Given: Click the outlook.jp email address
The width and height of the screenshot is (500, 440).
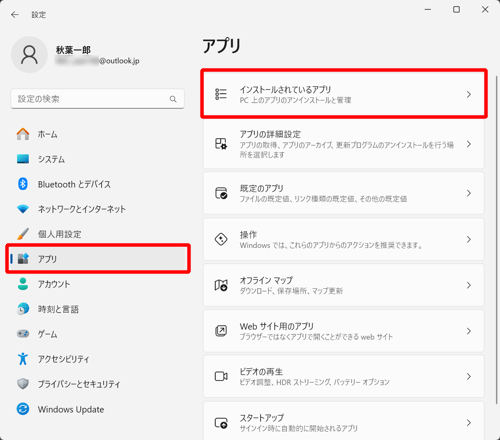Looking at the screenshot, I should click(x=97, y=61).
